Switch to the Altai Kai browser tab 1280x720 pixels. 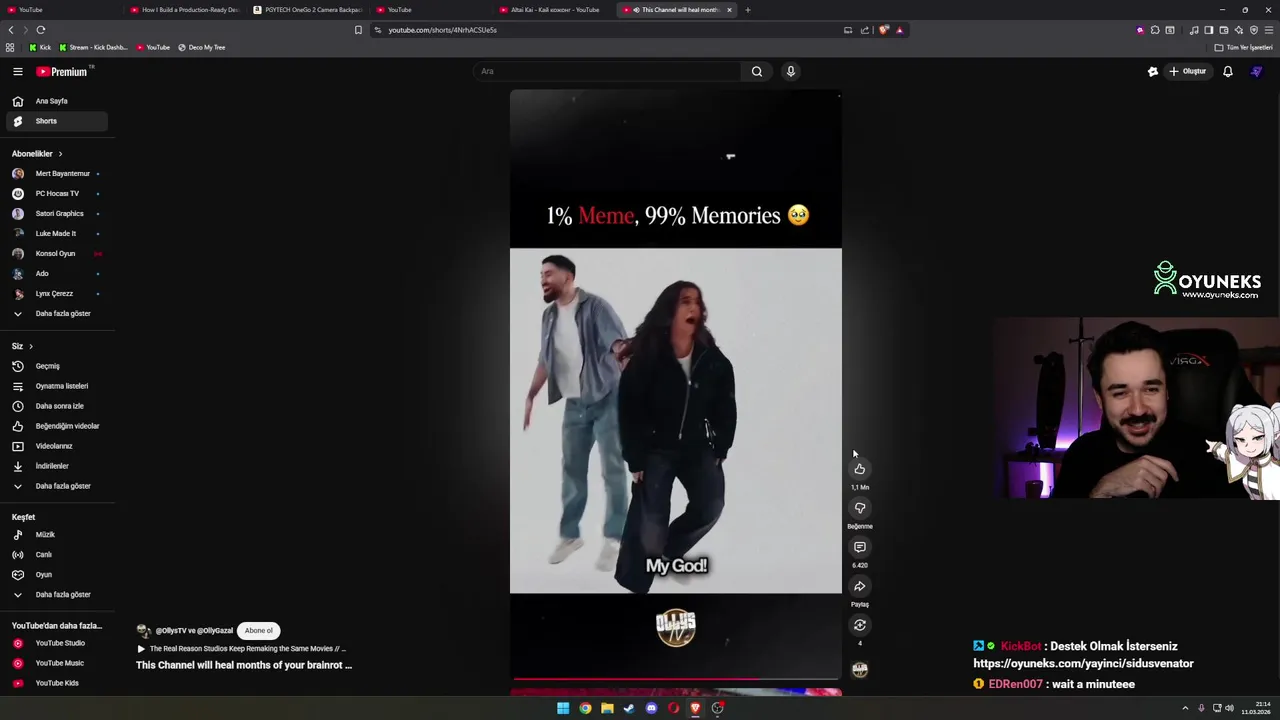[553, 10]
